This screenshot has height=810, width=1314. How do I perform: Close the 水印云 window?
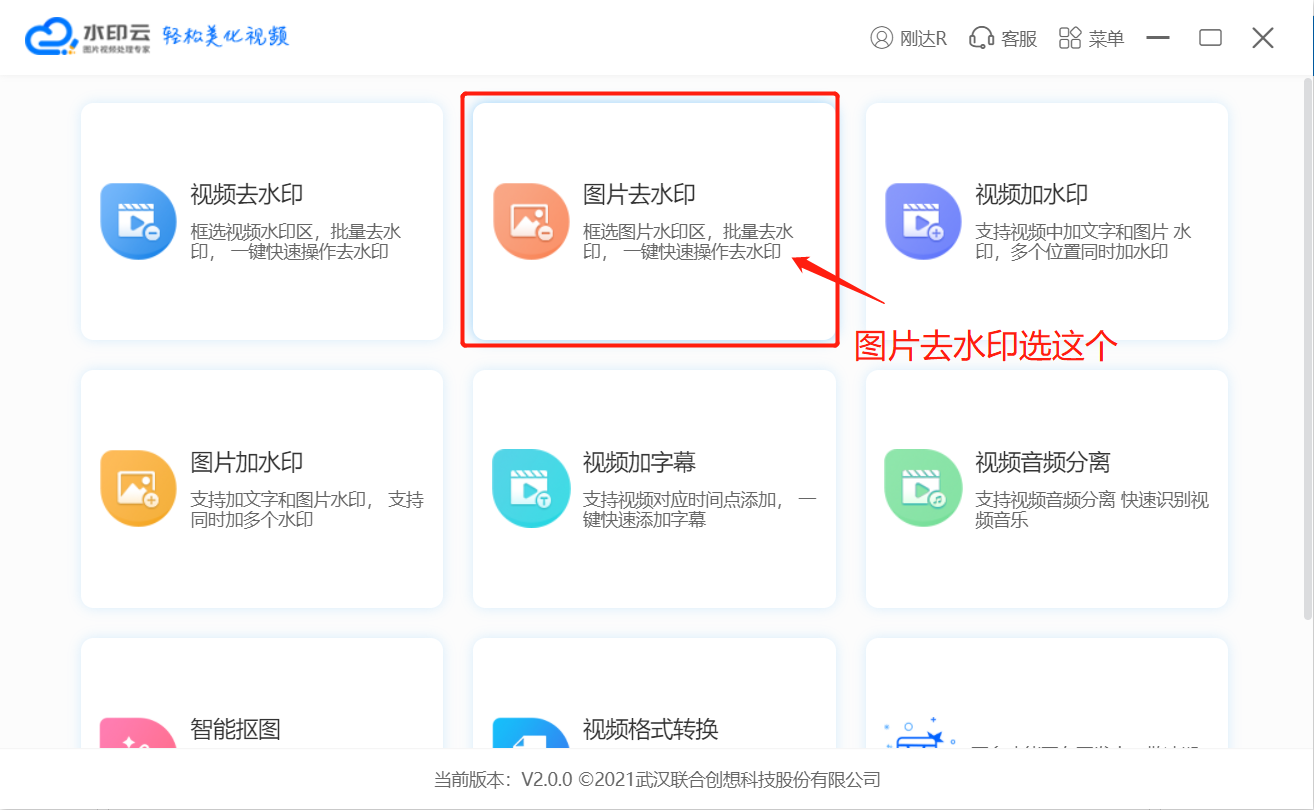point(1263,38)
